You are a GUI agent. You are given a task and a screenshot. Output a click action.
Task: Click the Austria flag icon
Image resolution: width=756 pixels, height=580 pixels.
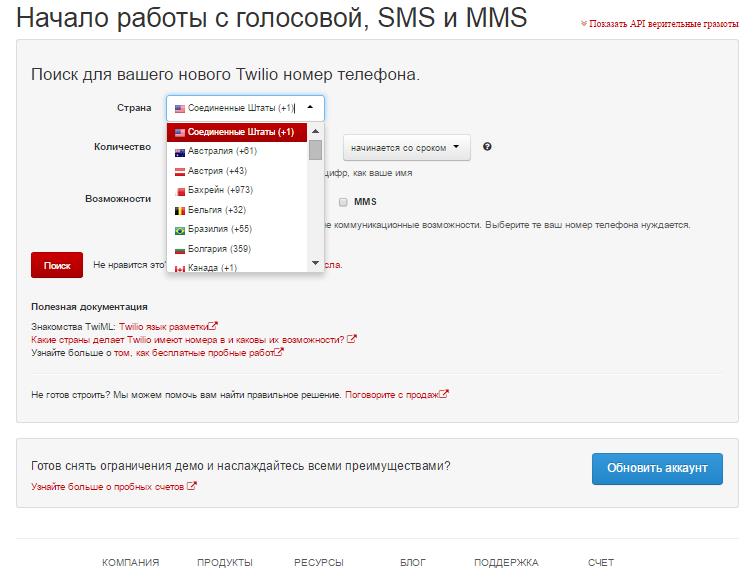180,171
